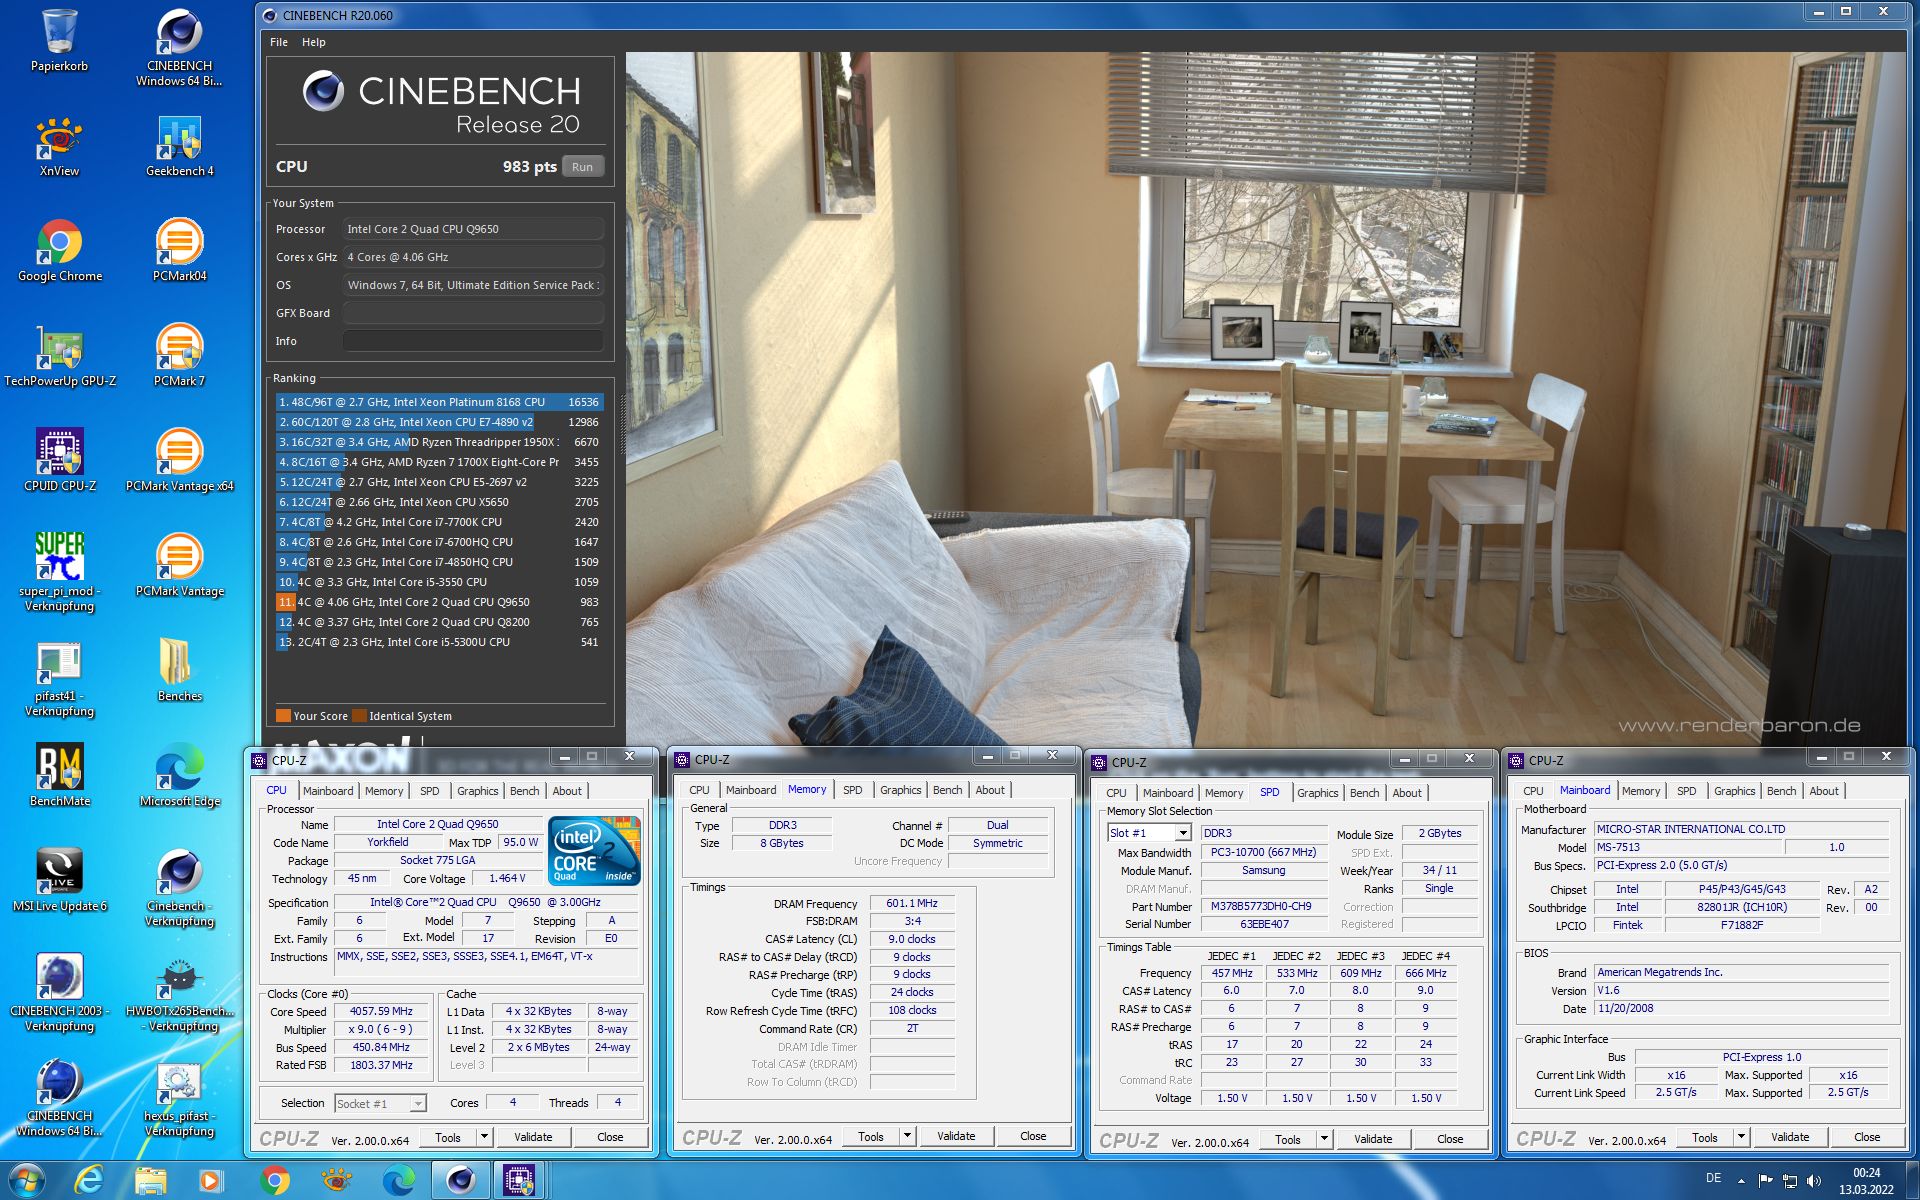Run the Cinebench CPU test
1920x1200 pixels.
click(x=583, y=167)
